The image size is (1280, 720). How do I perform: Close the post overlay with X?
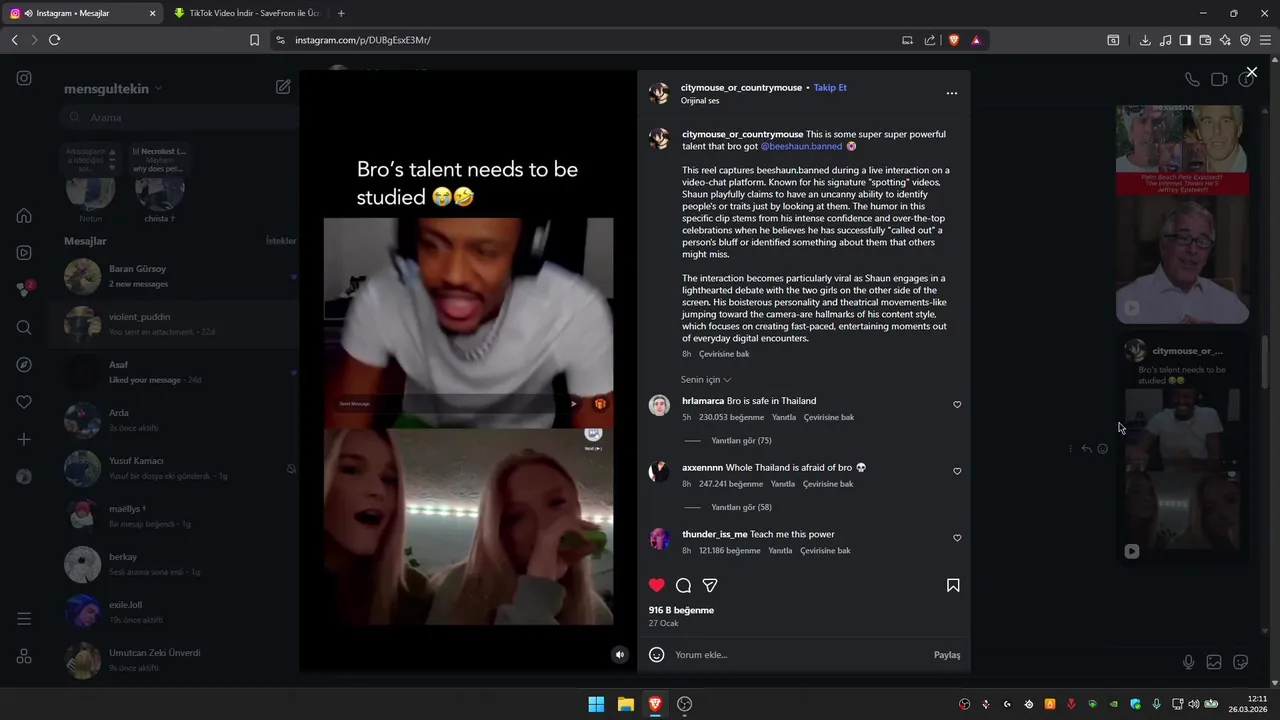click(1251, 72)
